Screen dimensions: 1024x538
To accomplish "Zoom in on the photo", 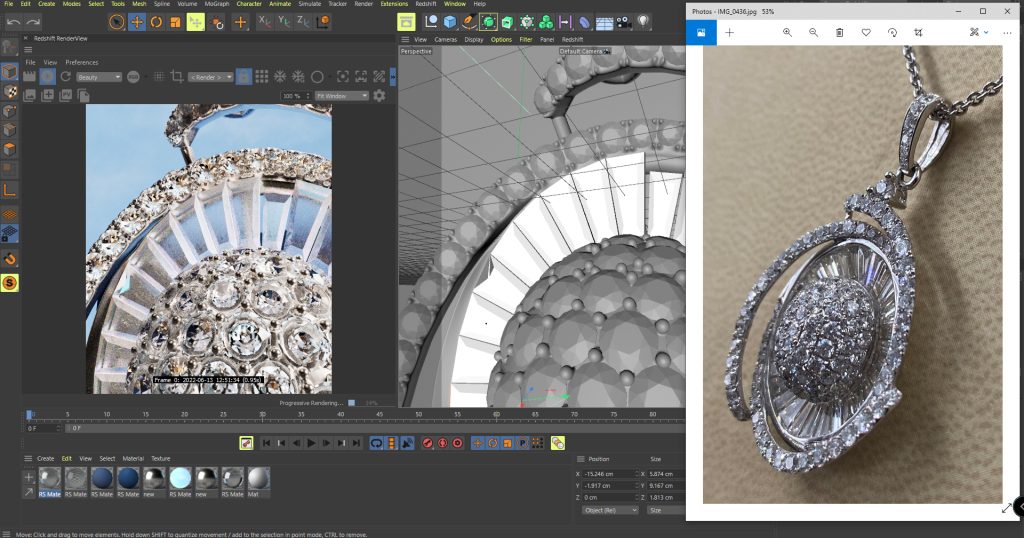I will [x=788, y=33].
